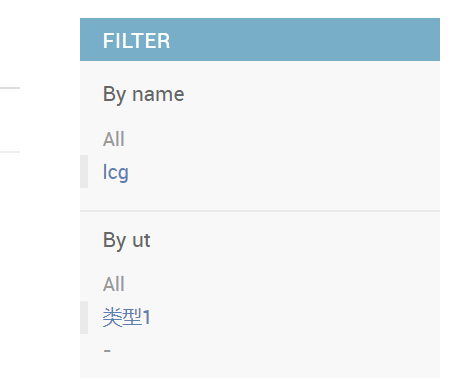The width and height of the screenshot is (475, 378).
Task: Select the lcg name filter
Action: click(115, 172)
